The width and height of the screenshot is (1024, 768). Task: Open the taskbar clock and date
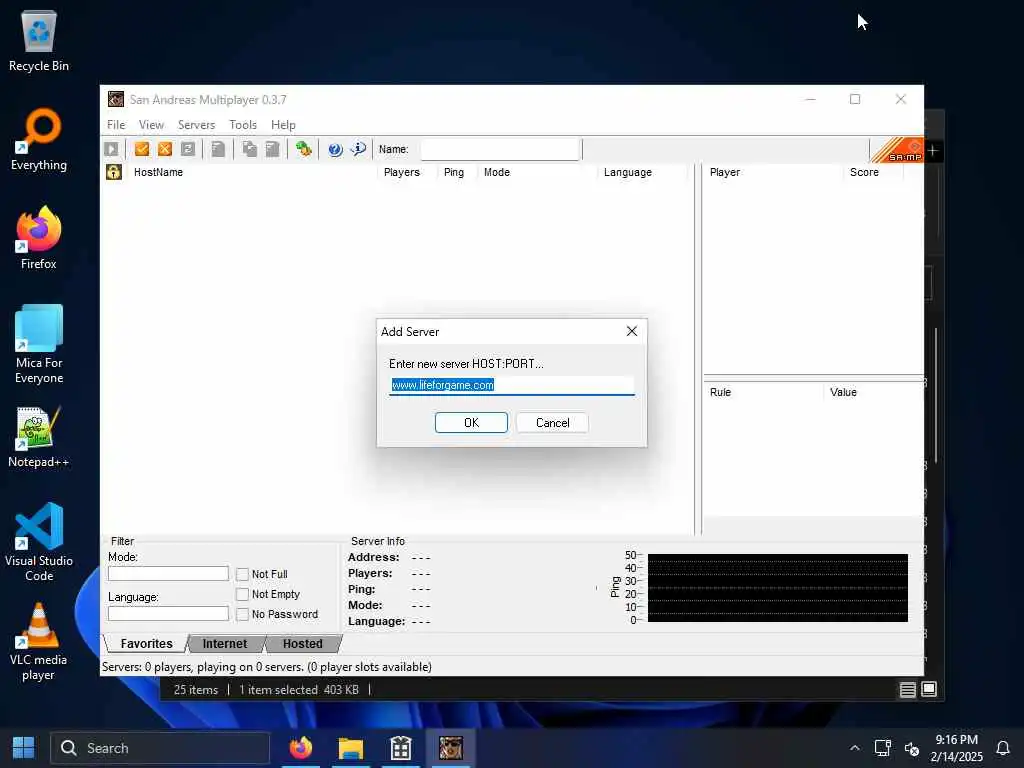(956, 748)
